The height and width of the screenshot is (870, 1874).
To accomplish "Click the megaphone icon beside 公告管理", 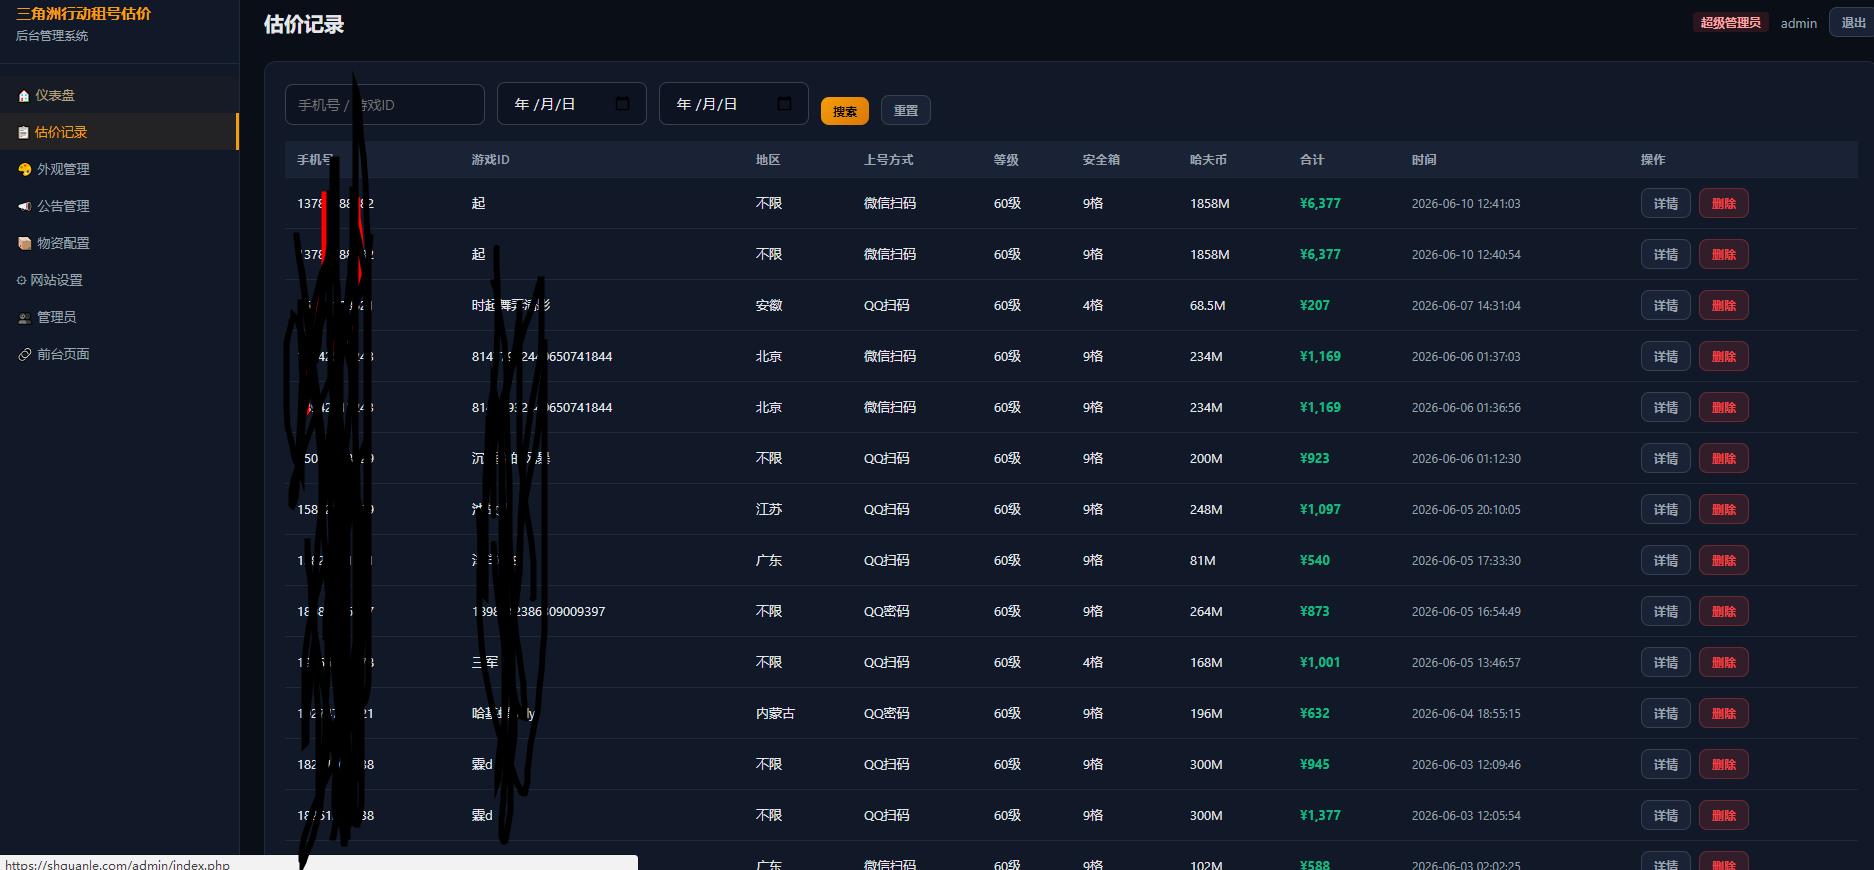I will pos(25,206).
